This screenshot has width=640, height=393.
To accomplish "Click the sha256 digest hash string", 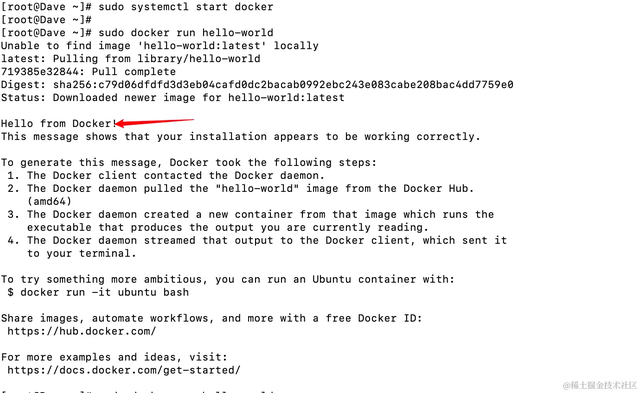I will (x=283, y=84).
